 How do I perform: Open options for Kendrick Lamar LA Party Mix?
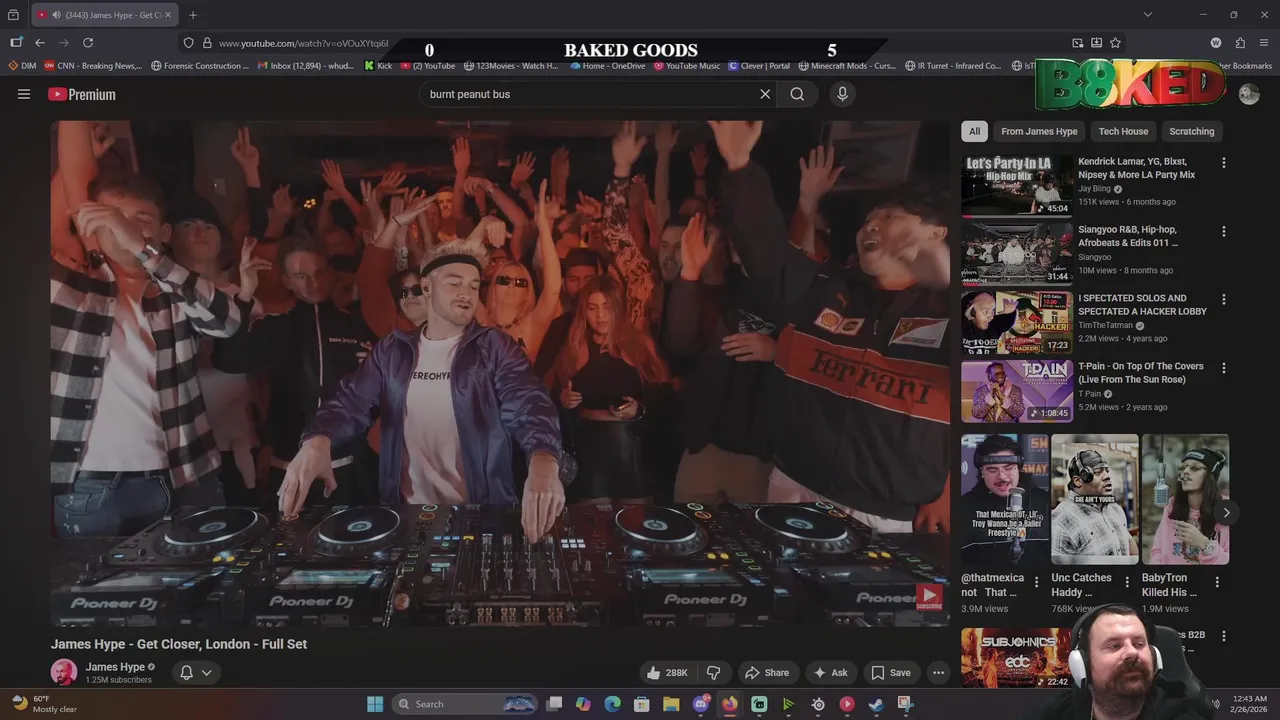click(x=1223, y=163)
